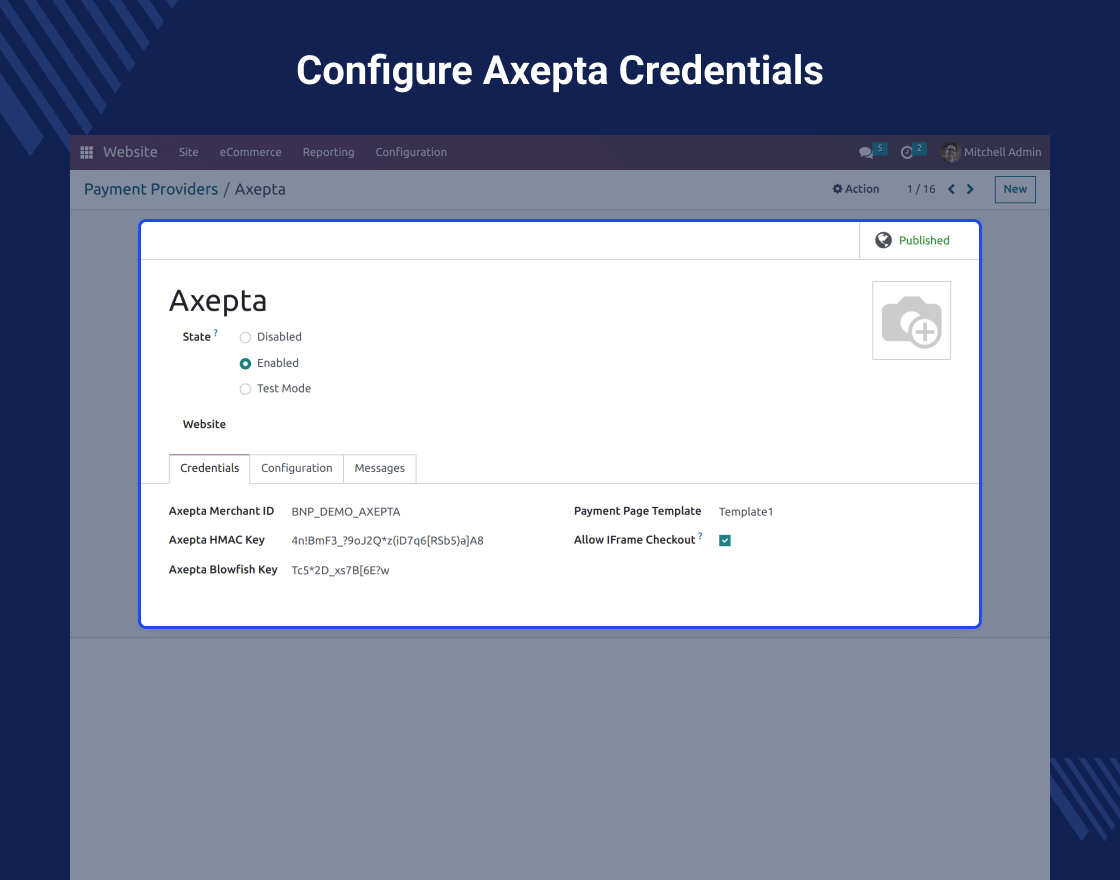Switch to the Messages tab
Viewport: 1120px width, 880px height.
pyautogui.click(x=379, y=469)
